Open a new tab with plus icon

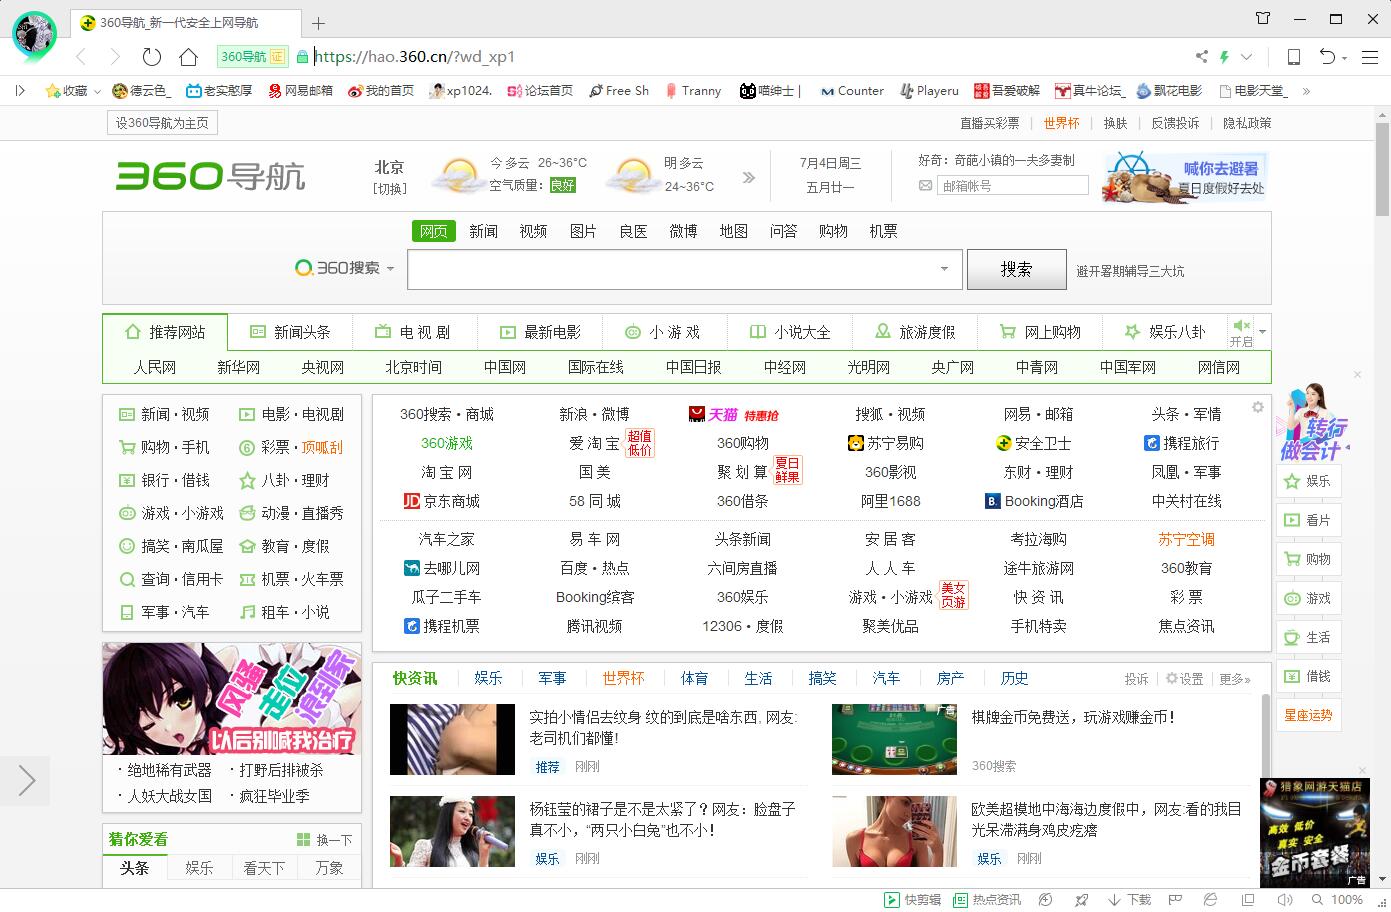pyautogui.click(x=318, y=23)
